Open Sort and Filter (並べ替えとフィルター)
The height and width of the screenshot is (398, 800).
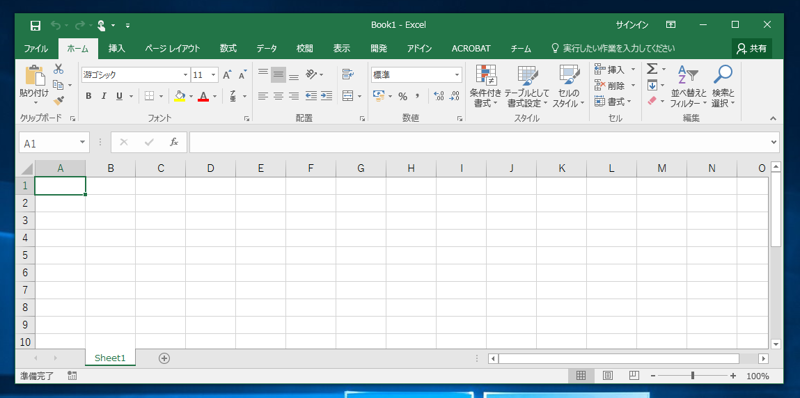688,86
